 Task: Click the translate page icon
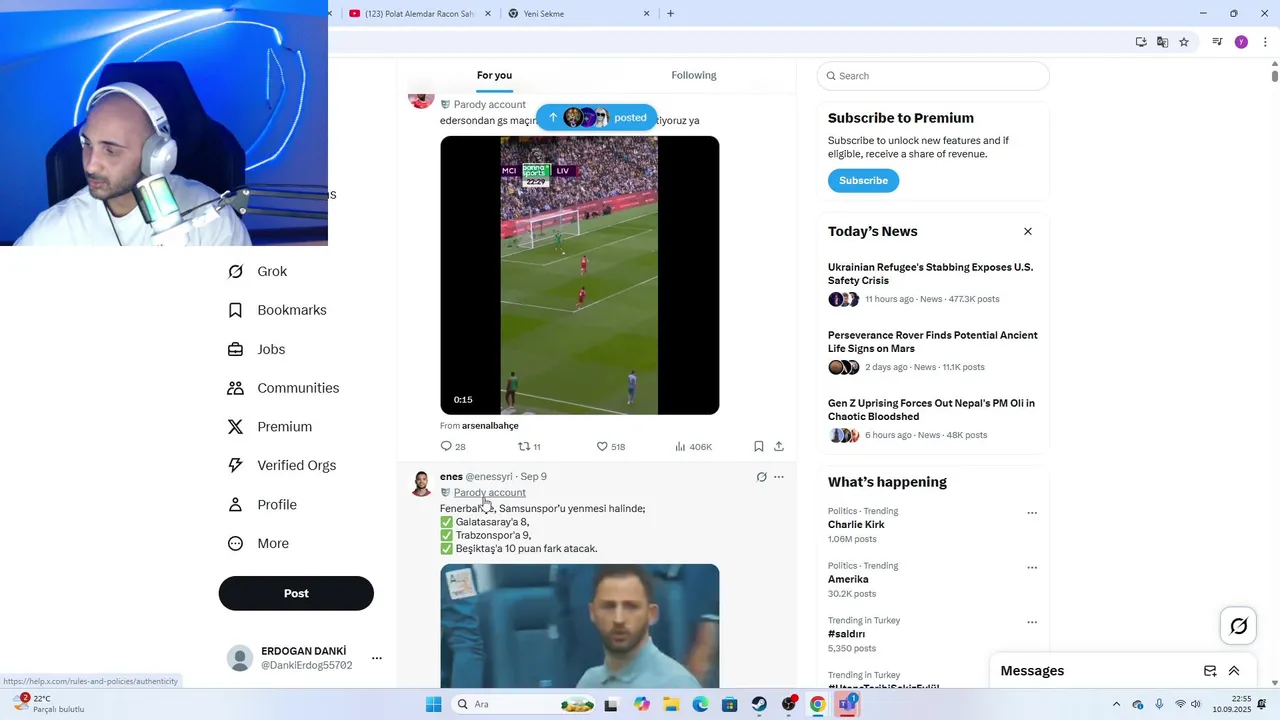click(x=1162, y=42)
